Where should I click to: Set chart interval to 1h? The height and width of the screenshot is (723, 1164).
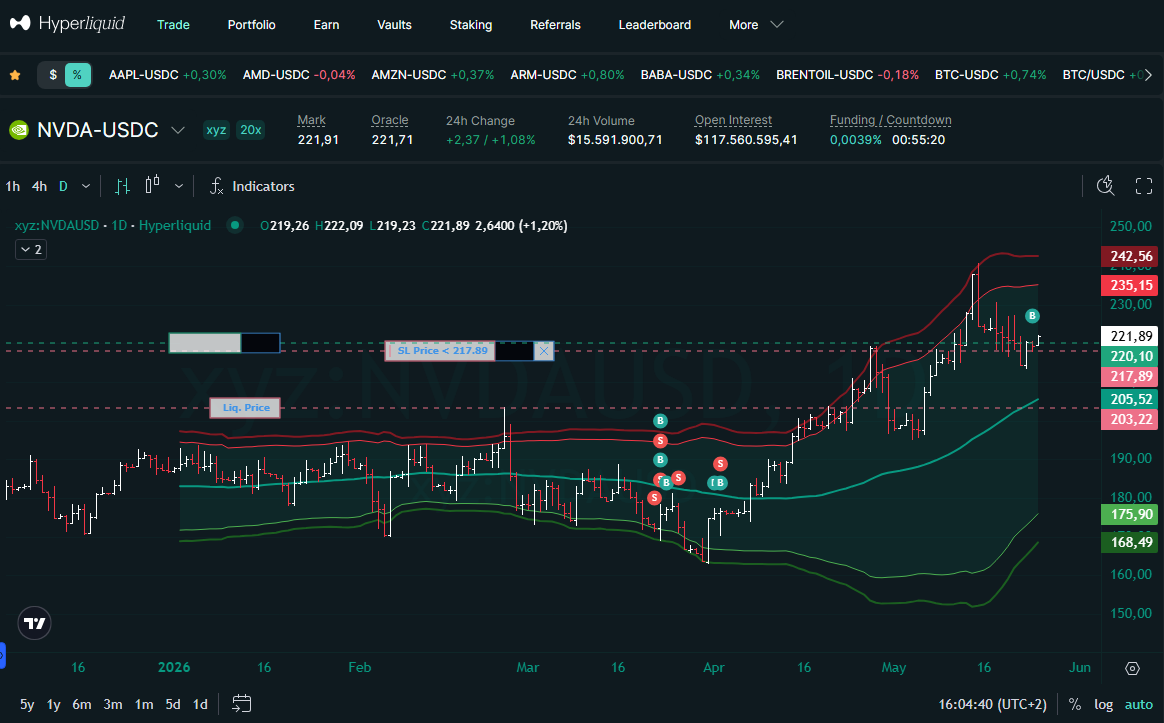click(x=13, y=186)
